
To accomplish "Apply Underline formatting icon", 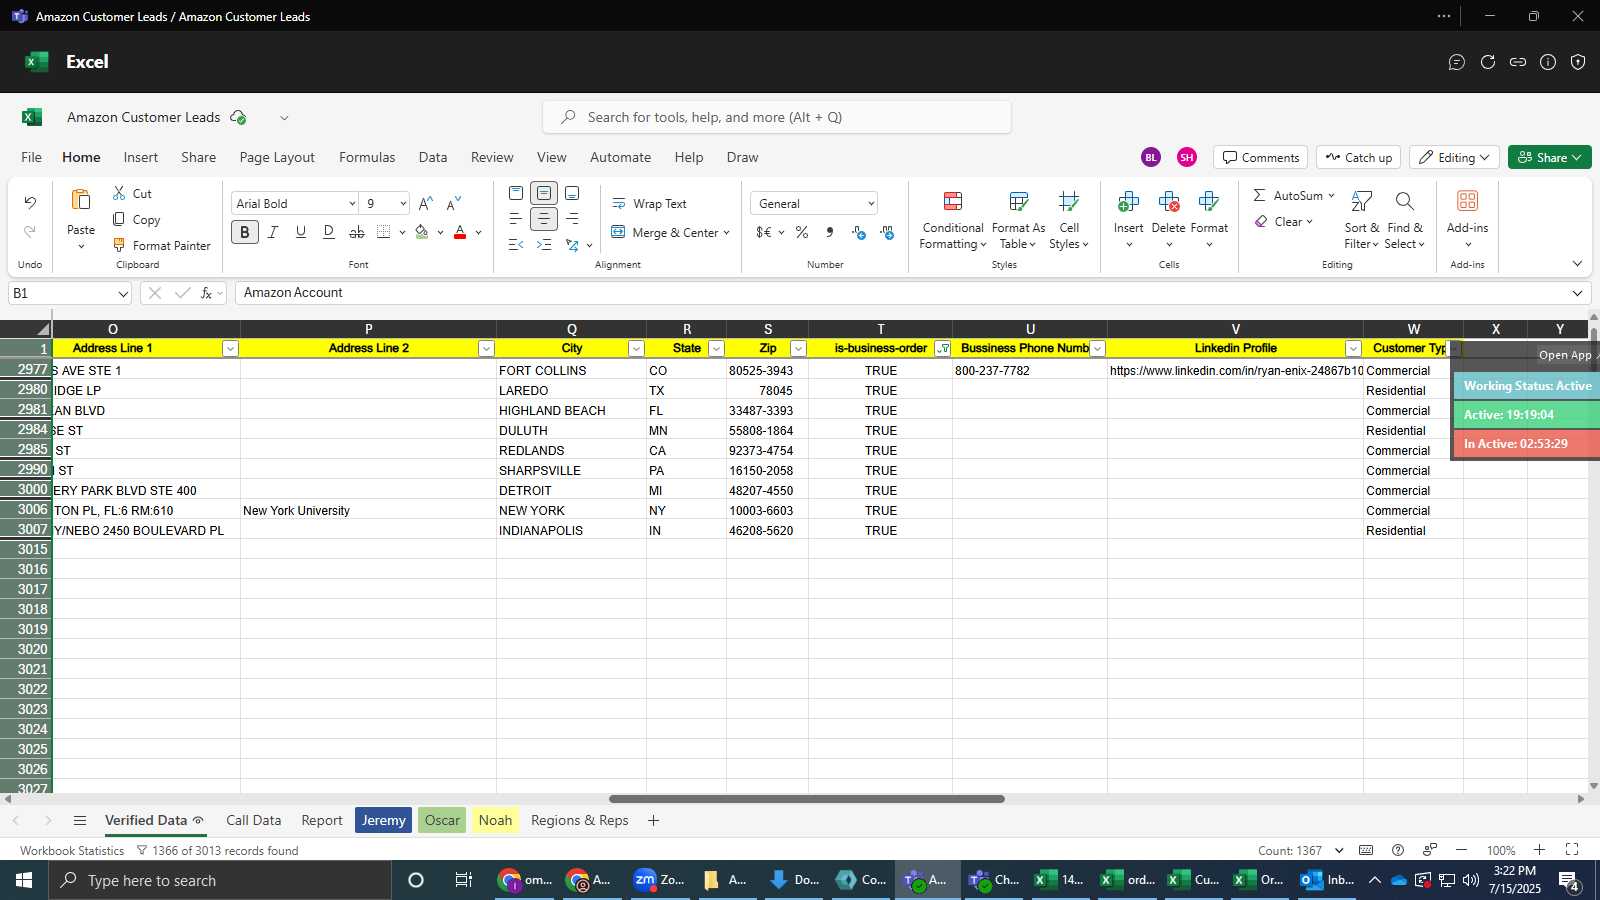I will [300, 232].
